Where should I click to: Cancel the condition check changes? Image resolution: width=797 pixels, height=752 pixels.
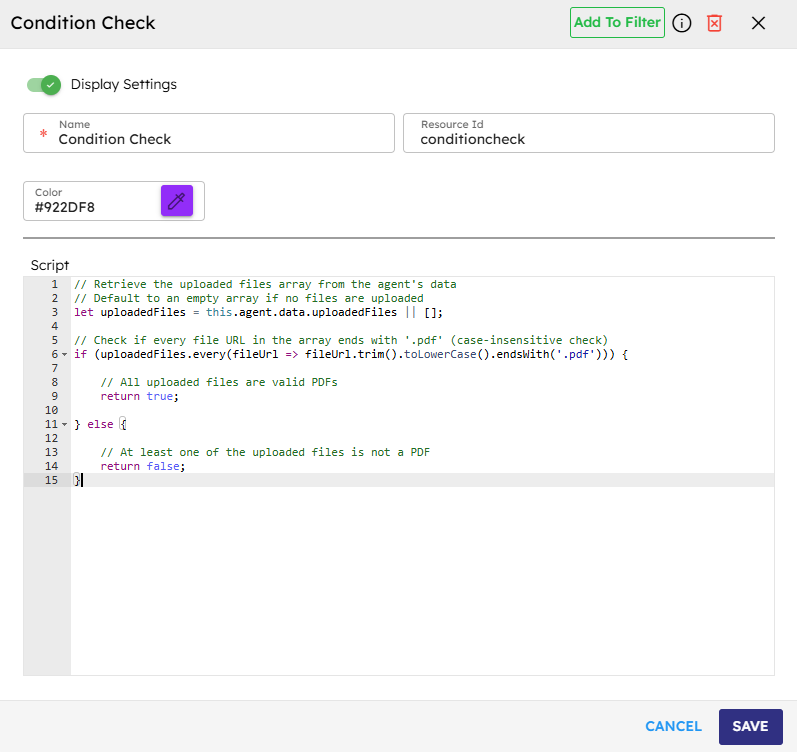(674, 727)
